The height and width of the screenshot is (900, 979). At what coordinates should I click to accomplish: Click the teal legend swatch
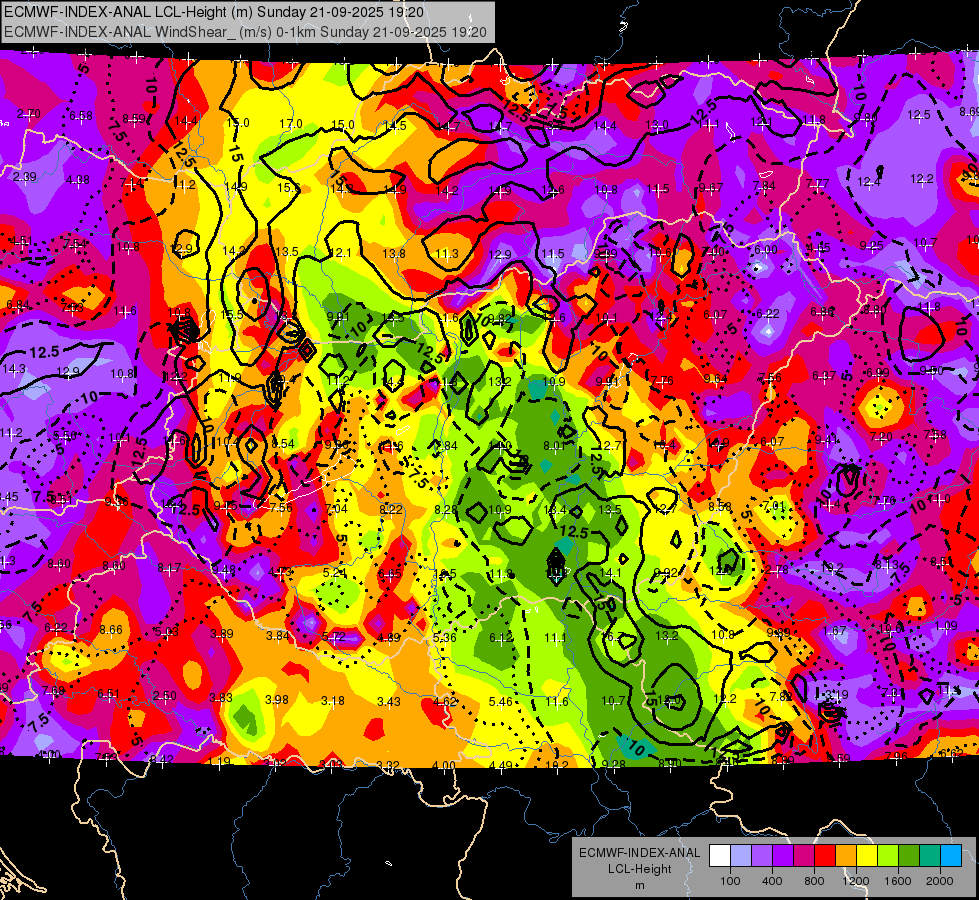[x=930, y=856]
